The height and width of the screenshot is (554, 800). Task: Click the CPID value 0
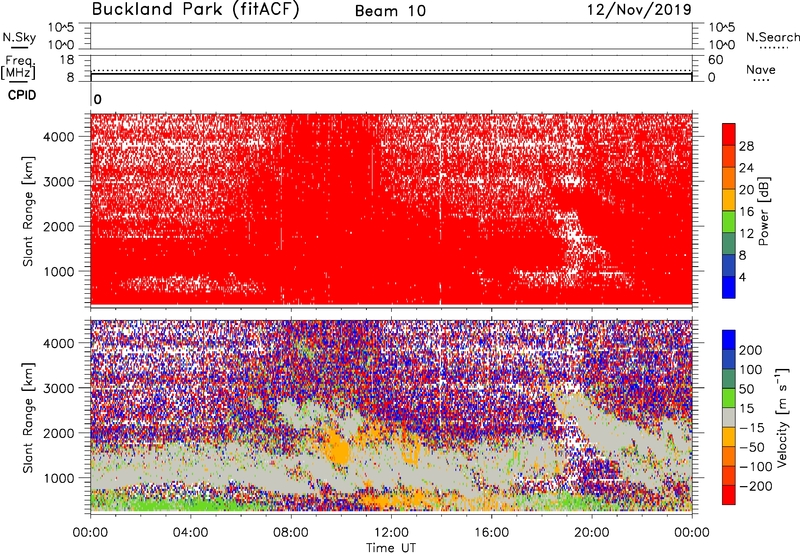pyautogui.click(x=97, y=100)
